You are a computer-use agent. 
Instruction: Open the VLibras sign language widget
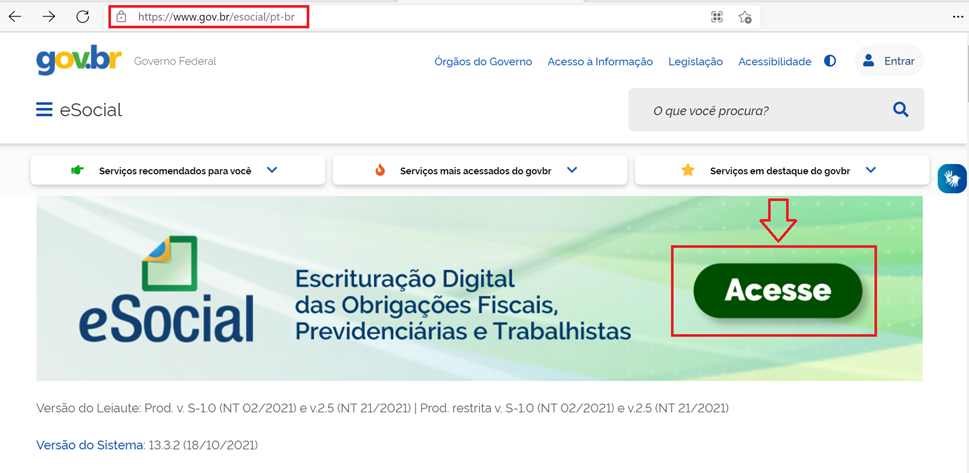952,179
